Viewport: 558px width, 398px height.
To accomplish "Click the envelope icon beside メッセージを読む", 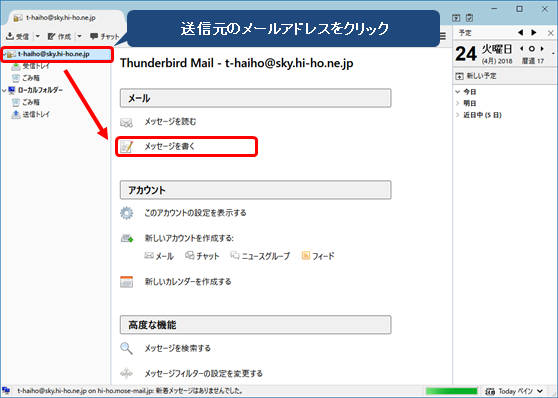I will coord(126,122).
